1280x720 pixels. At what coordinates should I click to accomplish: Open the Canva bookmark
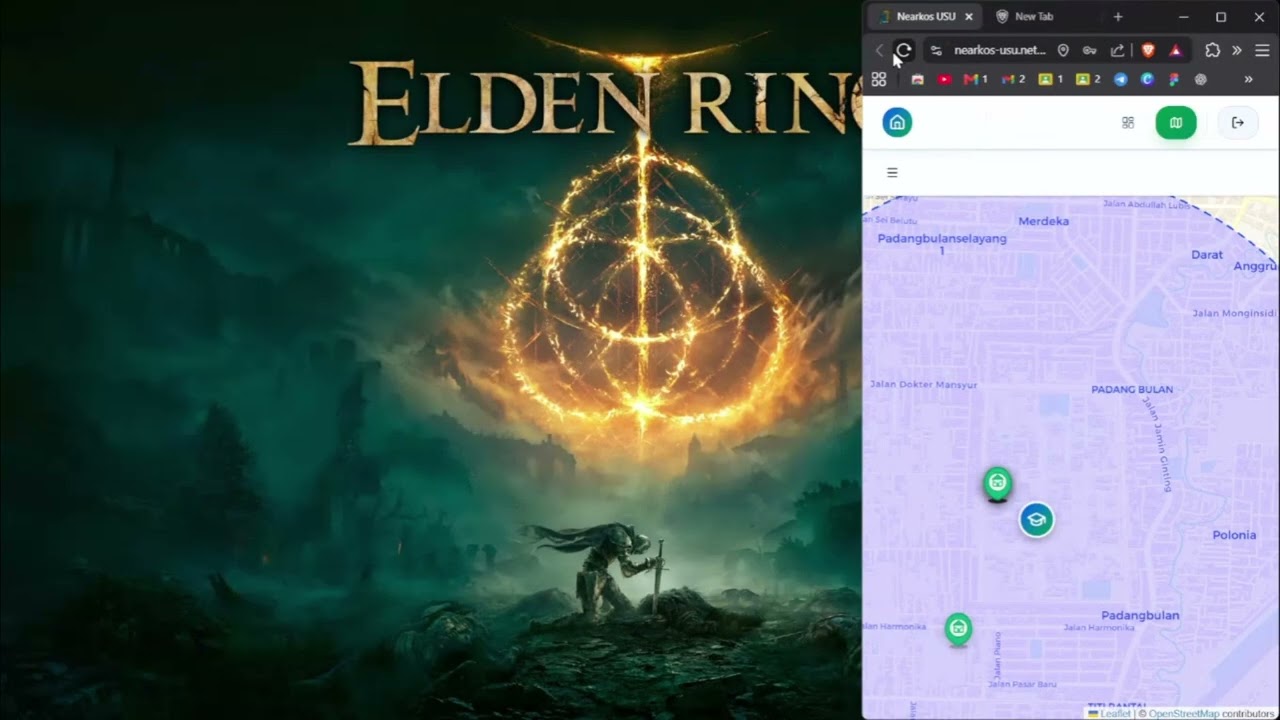pyautogui.click(x=1148, y=79)
